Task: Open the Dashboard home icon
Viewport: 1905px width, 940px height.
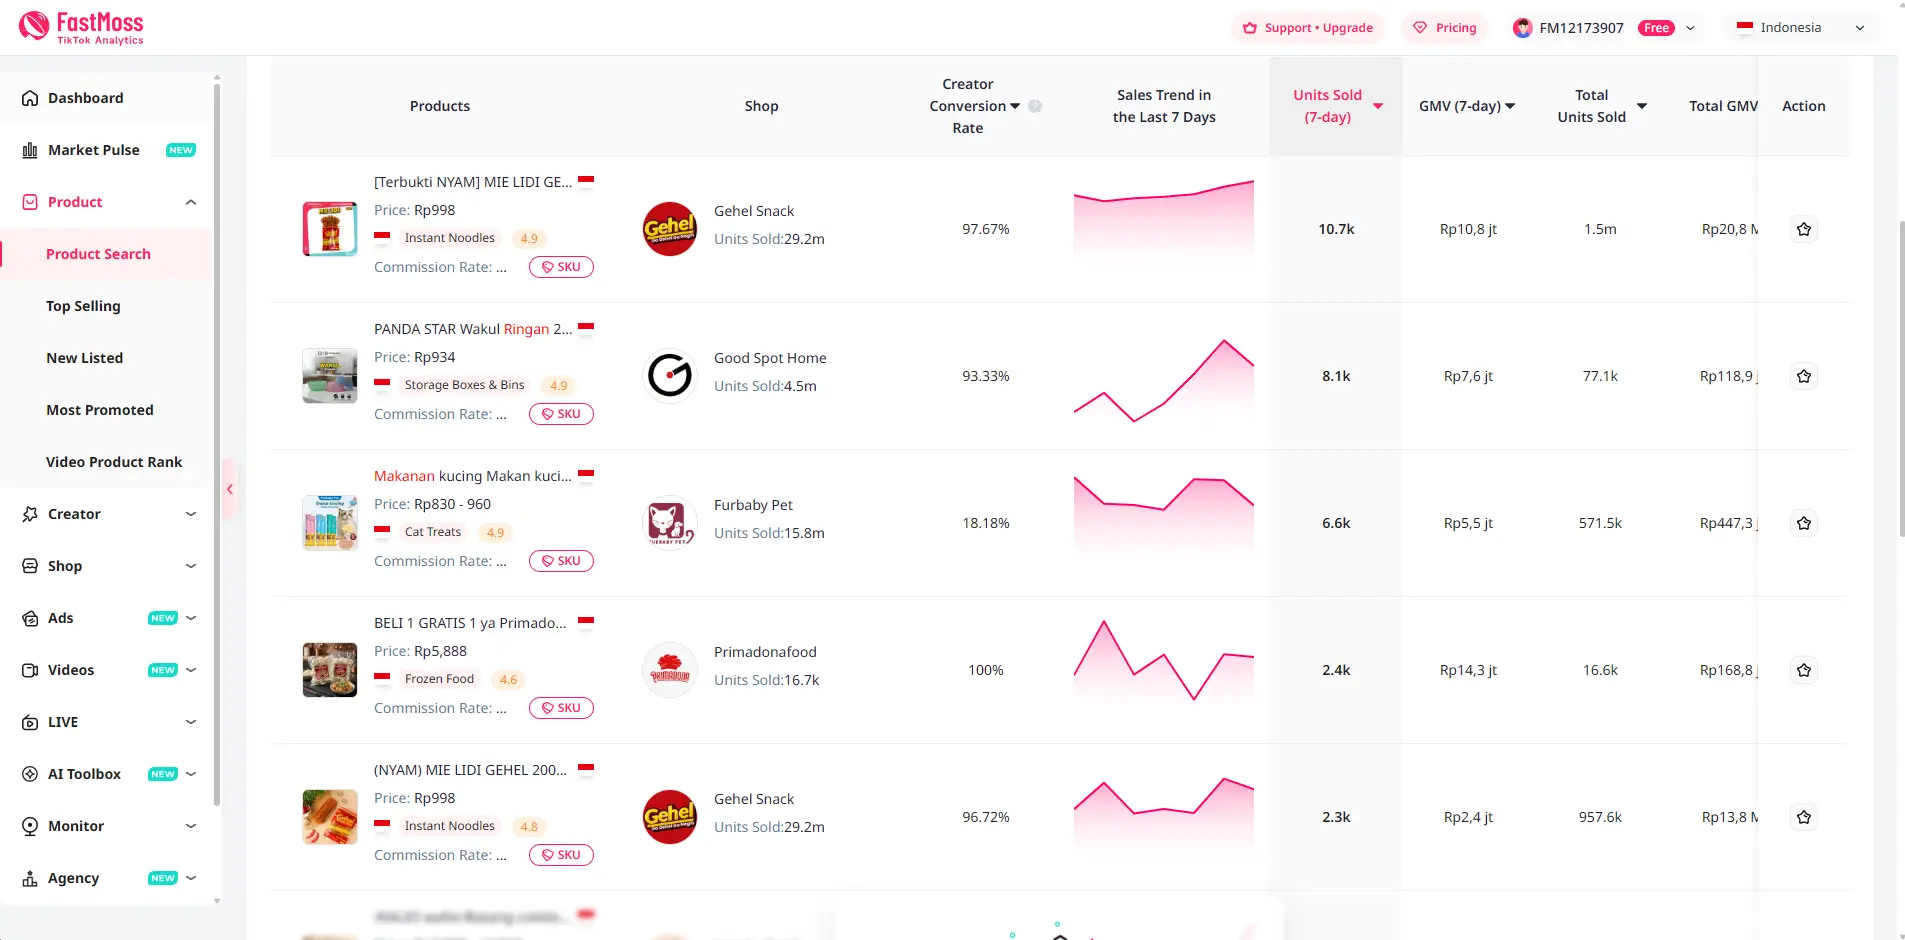Action: point(30,98)
